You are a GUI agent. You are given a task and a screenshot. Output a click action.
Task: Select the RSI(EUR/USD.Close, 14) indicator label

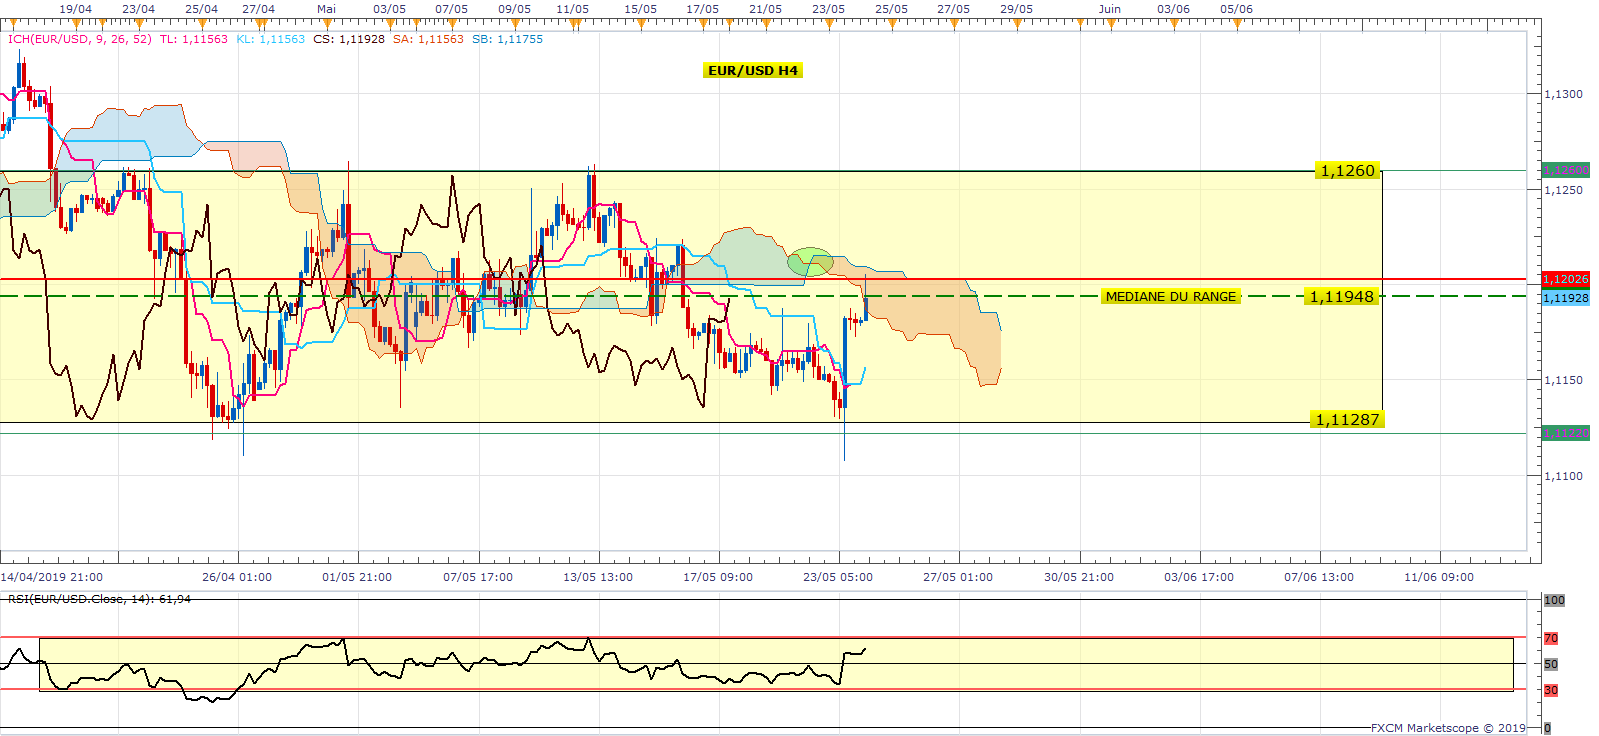(x=99, y=599)
